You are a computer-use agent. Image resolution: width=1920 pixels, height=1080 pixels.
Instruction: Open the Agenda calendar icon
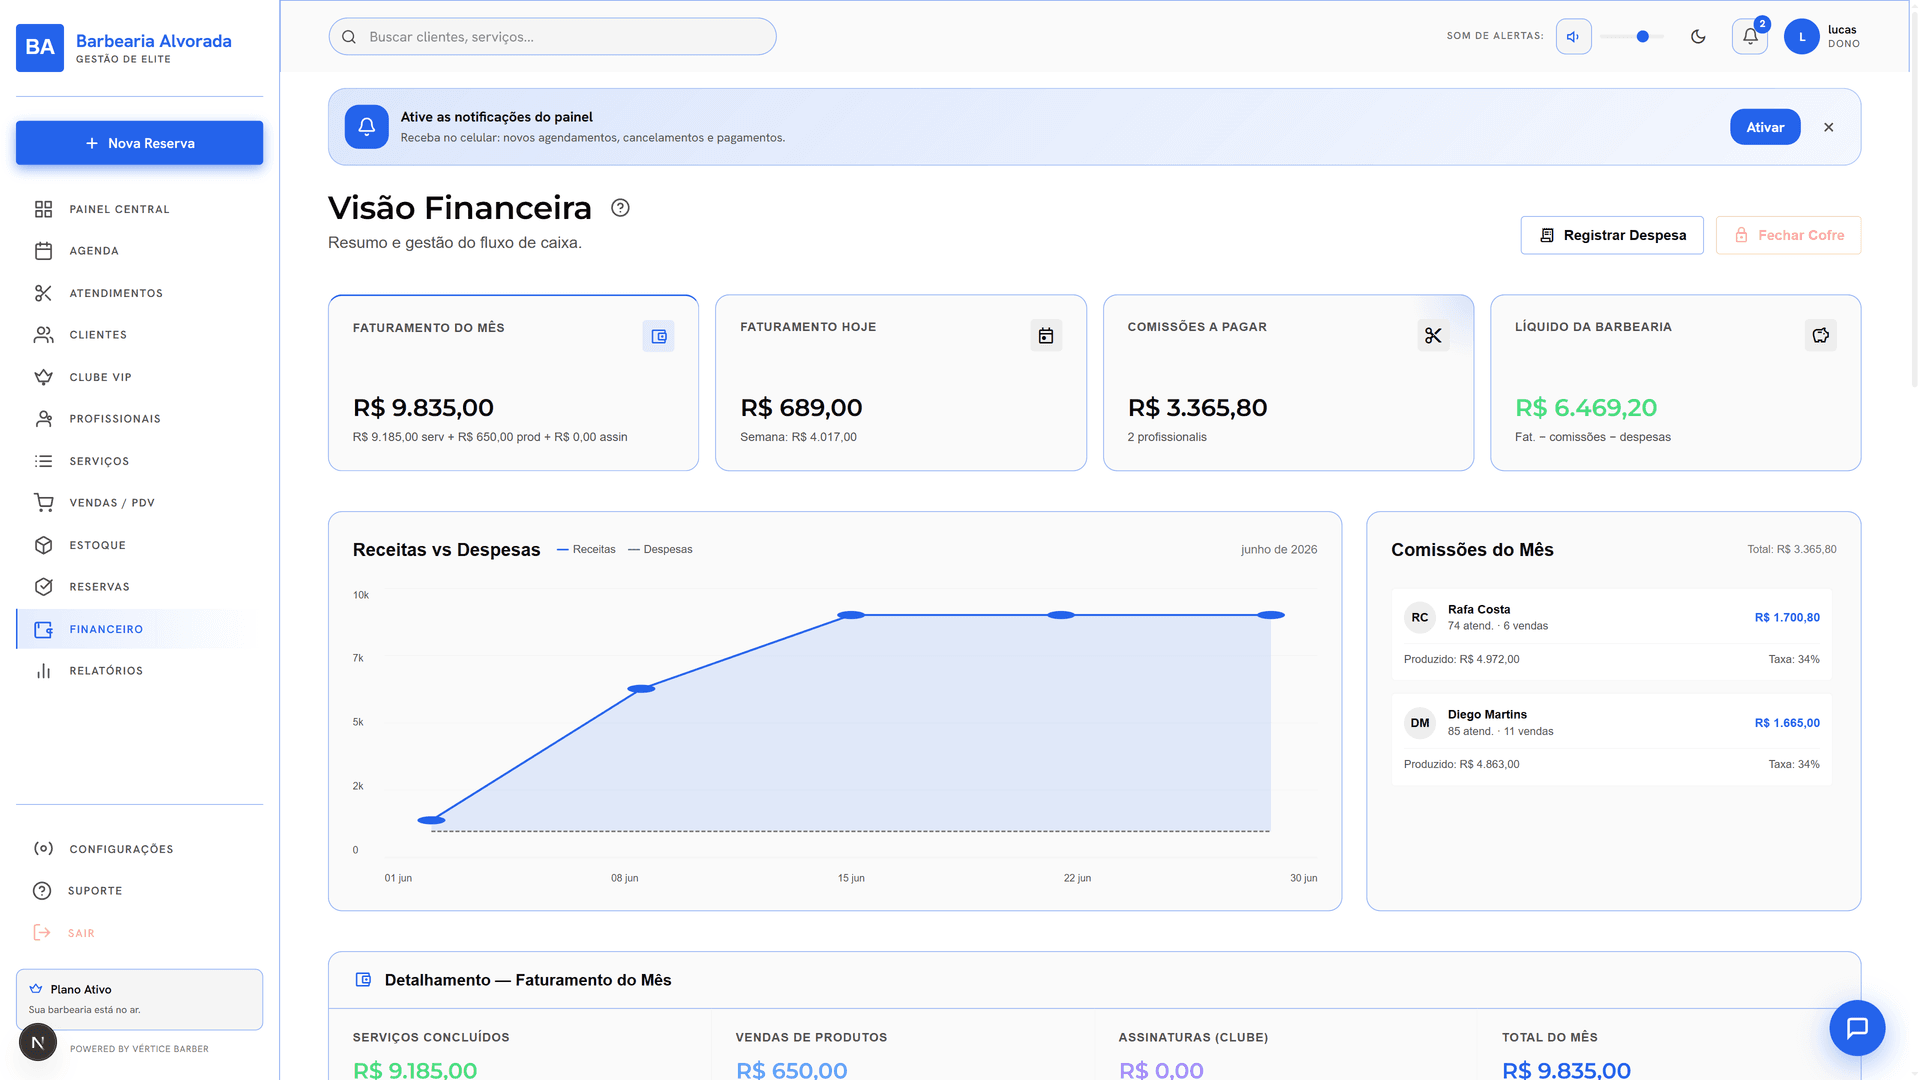point(43,251)
